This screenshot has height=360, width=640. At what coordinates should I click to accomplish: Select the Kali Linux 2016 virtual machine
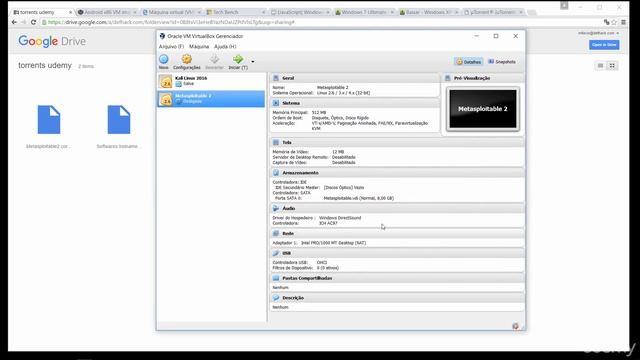tap(211, 81)
